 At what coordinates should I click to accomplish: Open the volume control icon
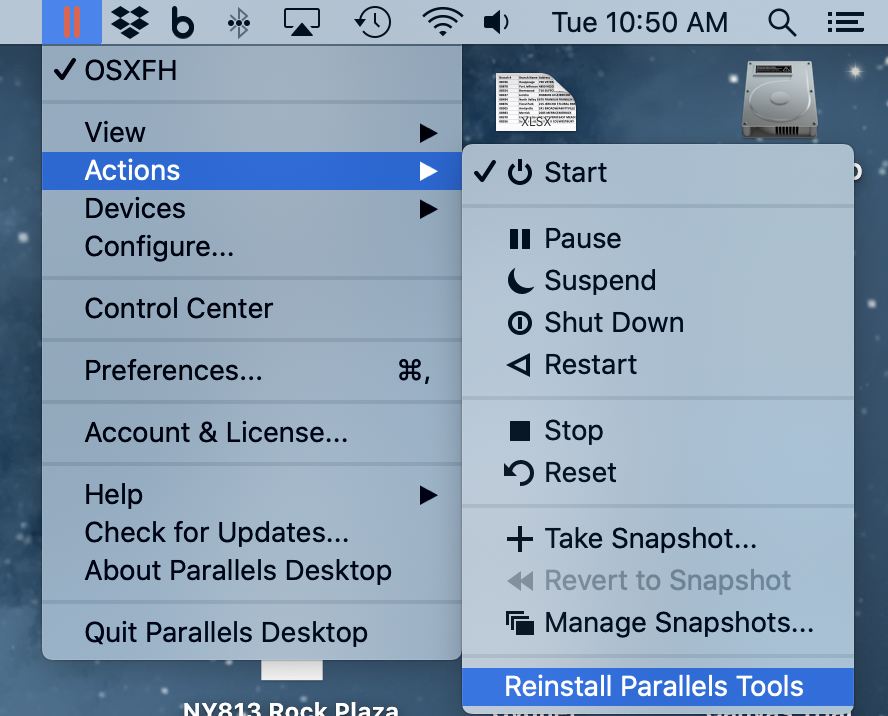click(x=496, y=23)
